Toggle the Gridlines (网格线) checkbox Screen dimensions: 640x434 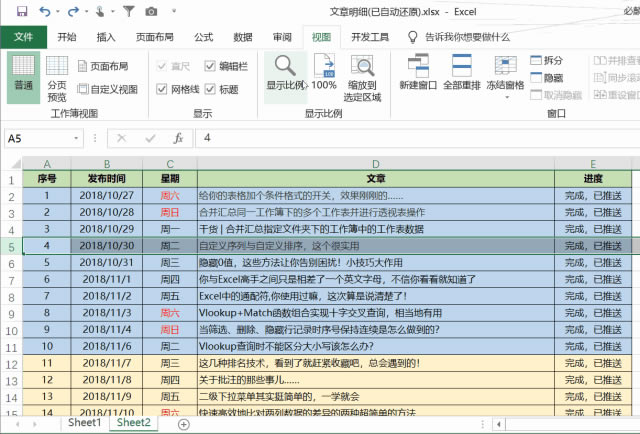click(163, 89)
